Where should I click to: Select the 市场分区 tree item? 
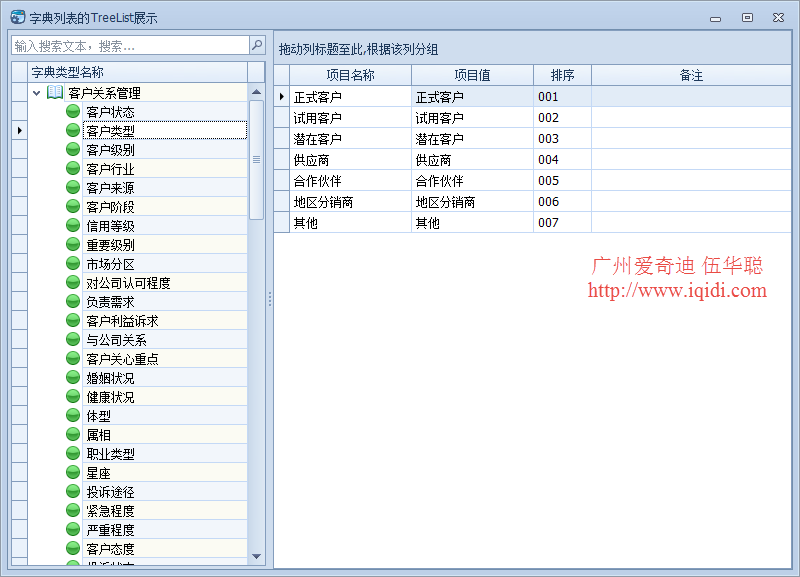click(165, 263)
